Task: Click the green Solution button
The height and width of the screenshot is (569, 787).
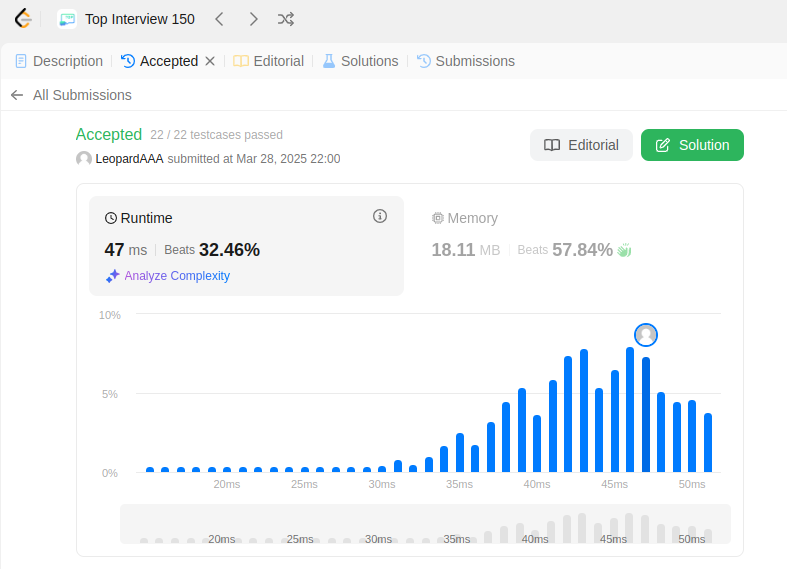Action: pyautogui.click(x=692, y=145)
